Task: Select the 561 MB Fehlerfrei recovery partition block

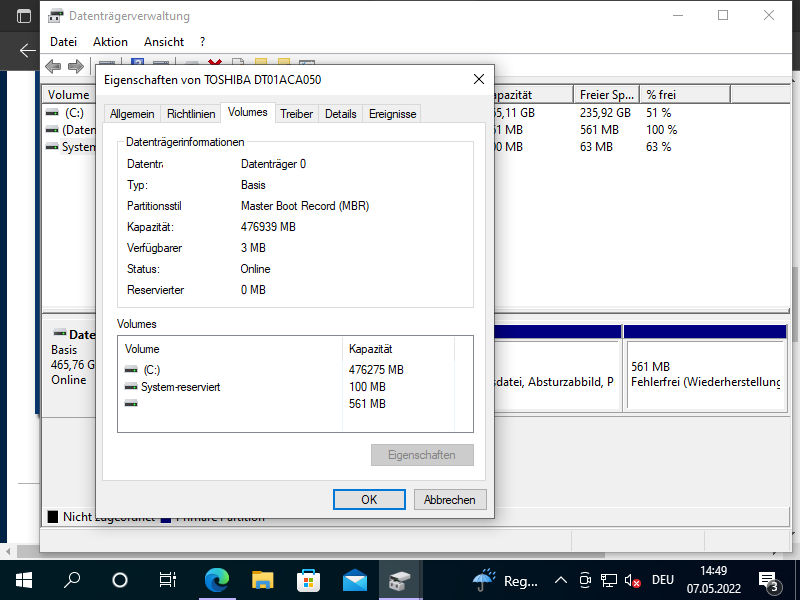Action: [x=705, y=367]
